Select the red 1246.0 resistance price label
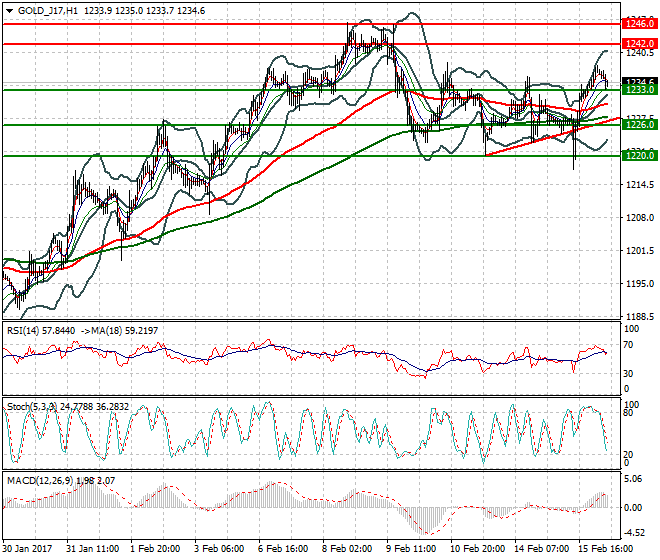The width and height of the screenshot is (660, 560). click(x=640, y=24)
